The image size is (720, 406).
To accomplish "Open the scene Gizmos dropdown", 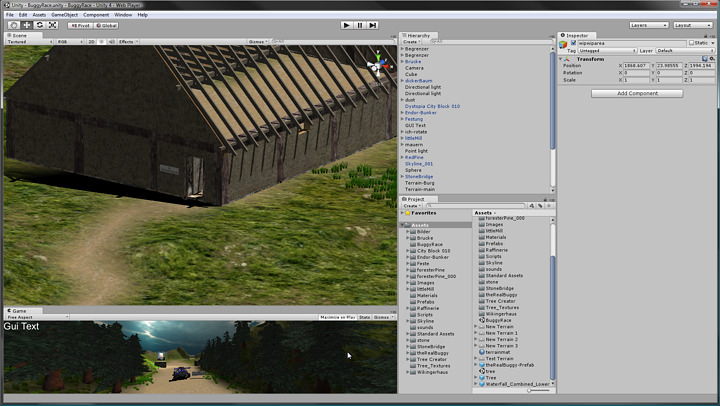I will click(x=258, y=42).
